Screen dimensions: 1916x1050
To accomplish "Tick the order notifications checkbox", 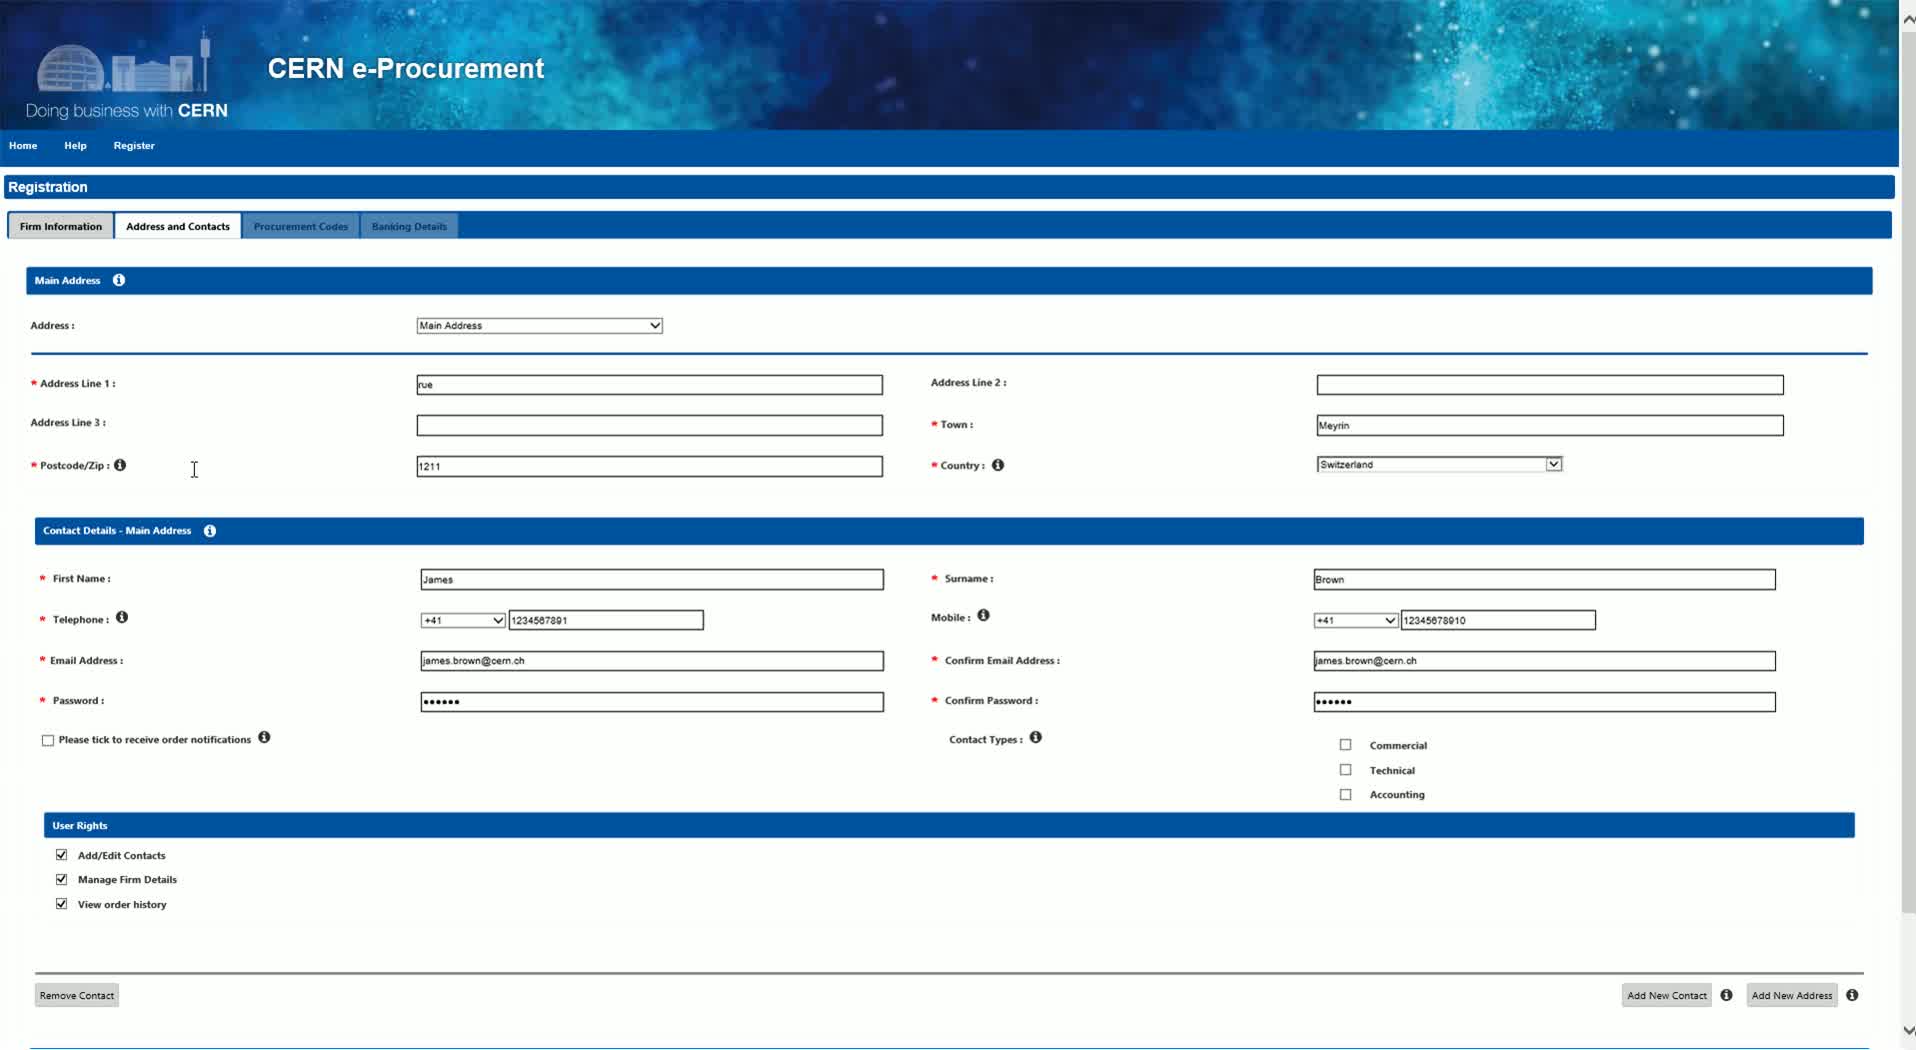I will coord(48,741).
